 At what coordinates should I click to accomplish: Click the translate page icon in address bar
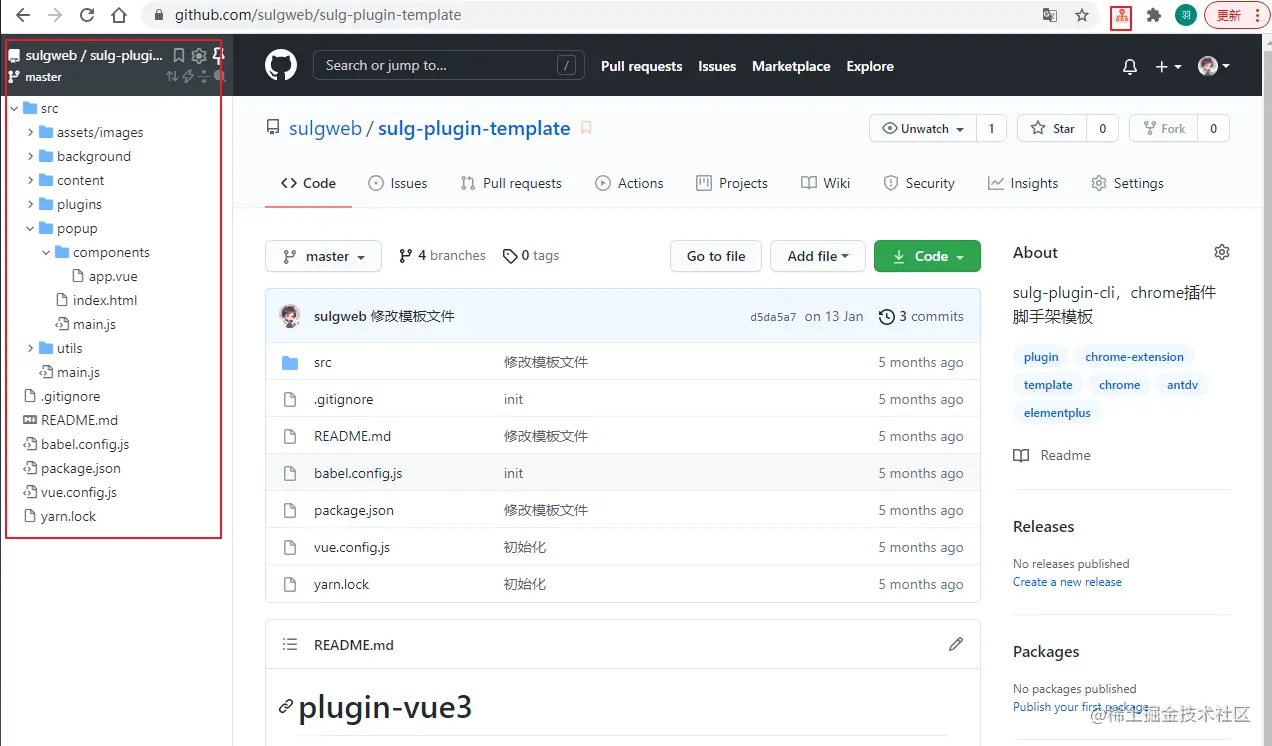pyautogui.click(x=1050, y=16)
